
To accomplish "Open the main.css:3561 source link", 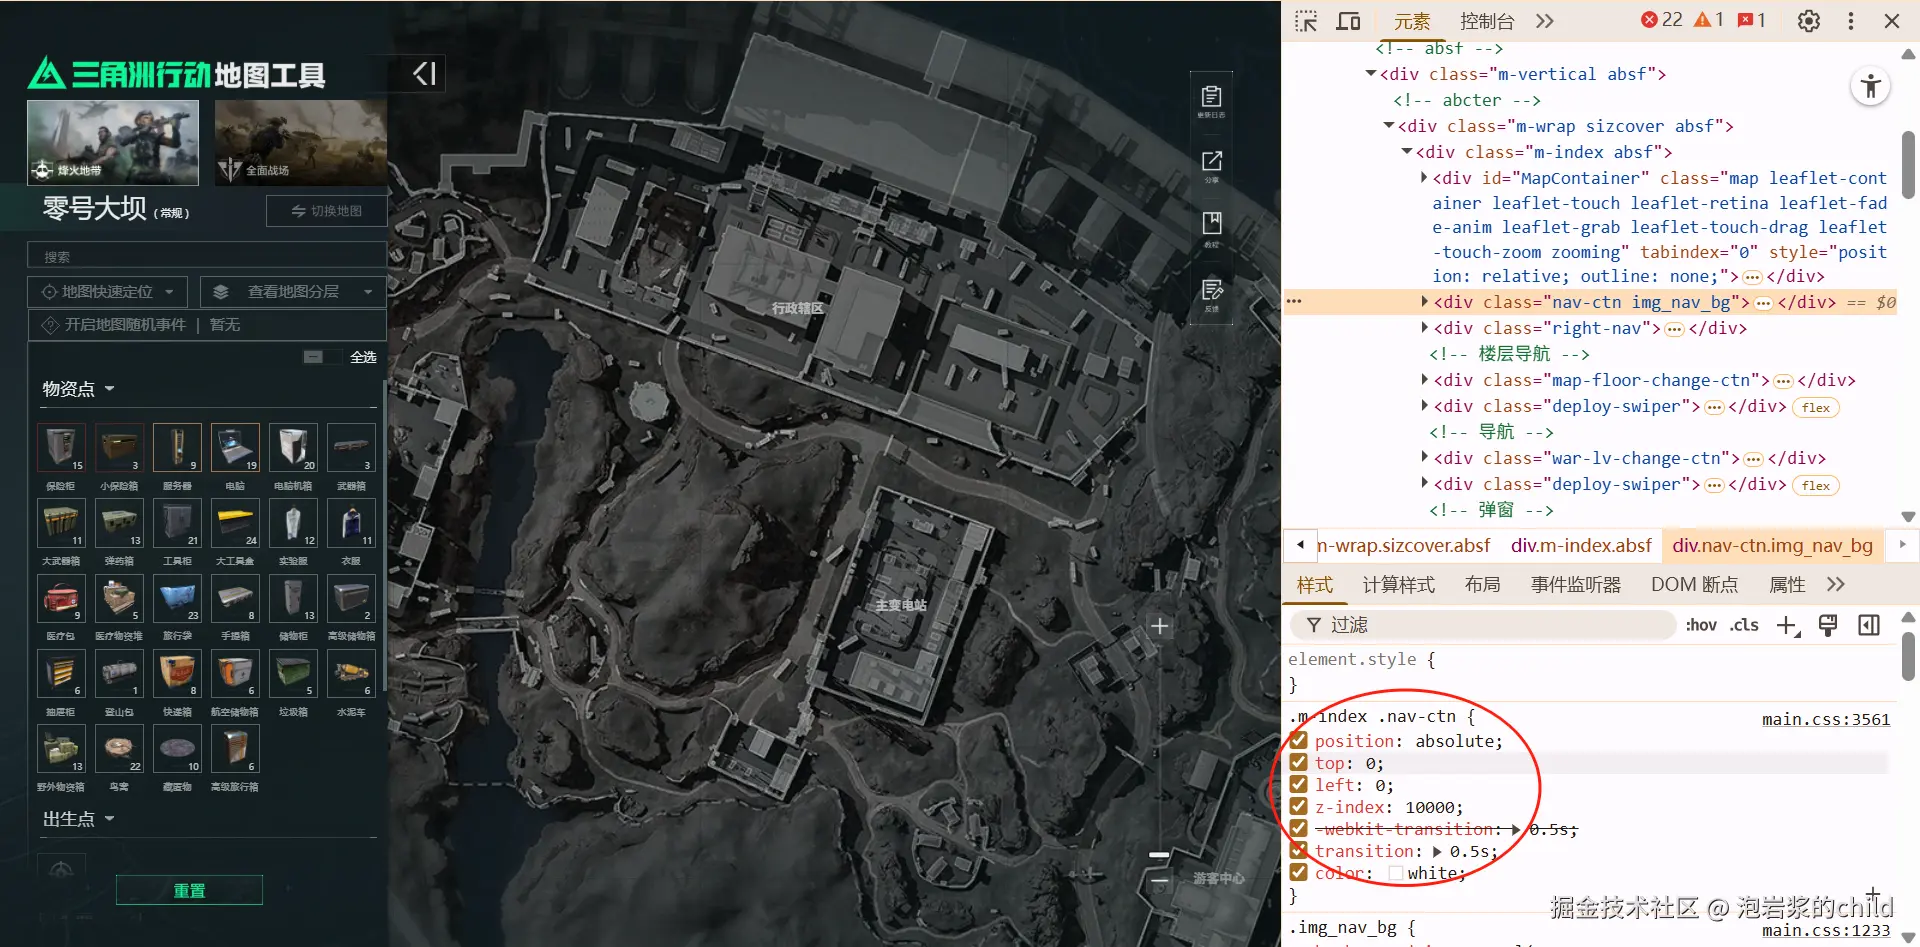I will click(1826, 719).
